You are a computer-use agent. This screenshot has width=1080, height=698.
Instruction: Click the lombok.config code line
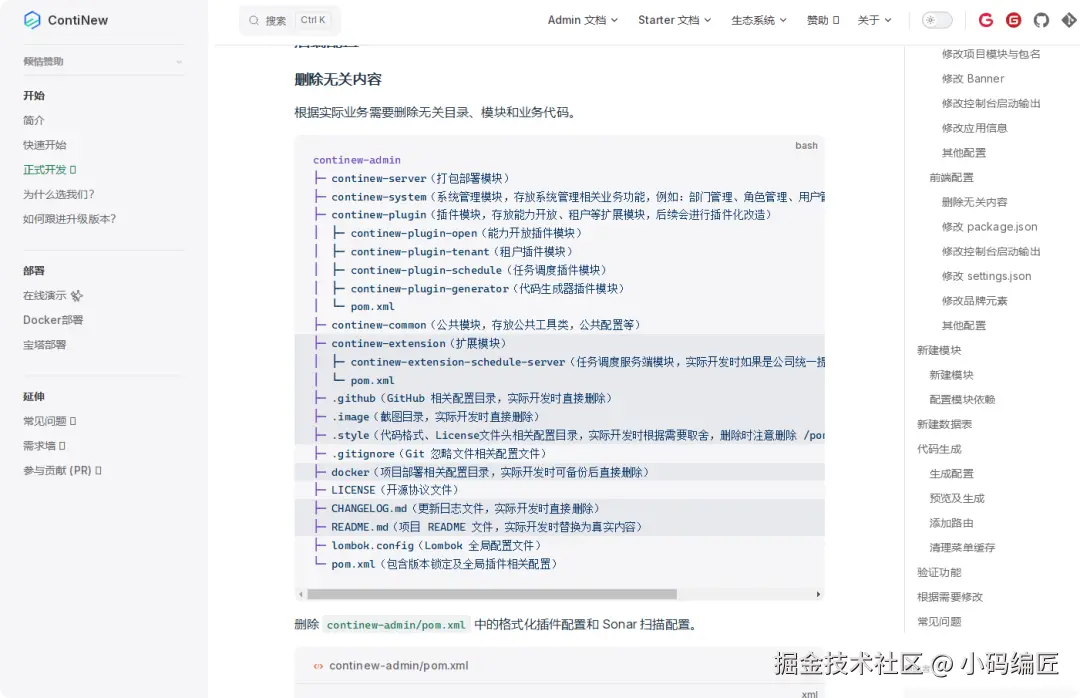427,545
